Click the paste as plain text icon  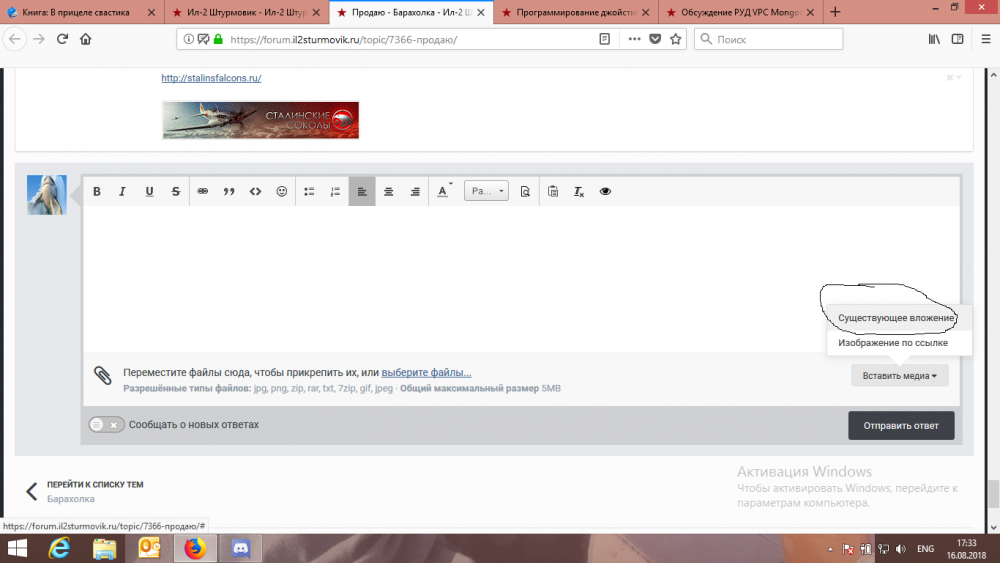pos(553,191)
